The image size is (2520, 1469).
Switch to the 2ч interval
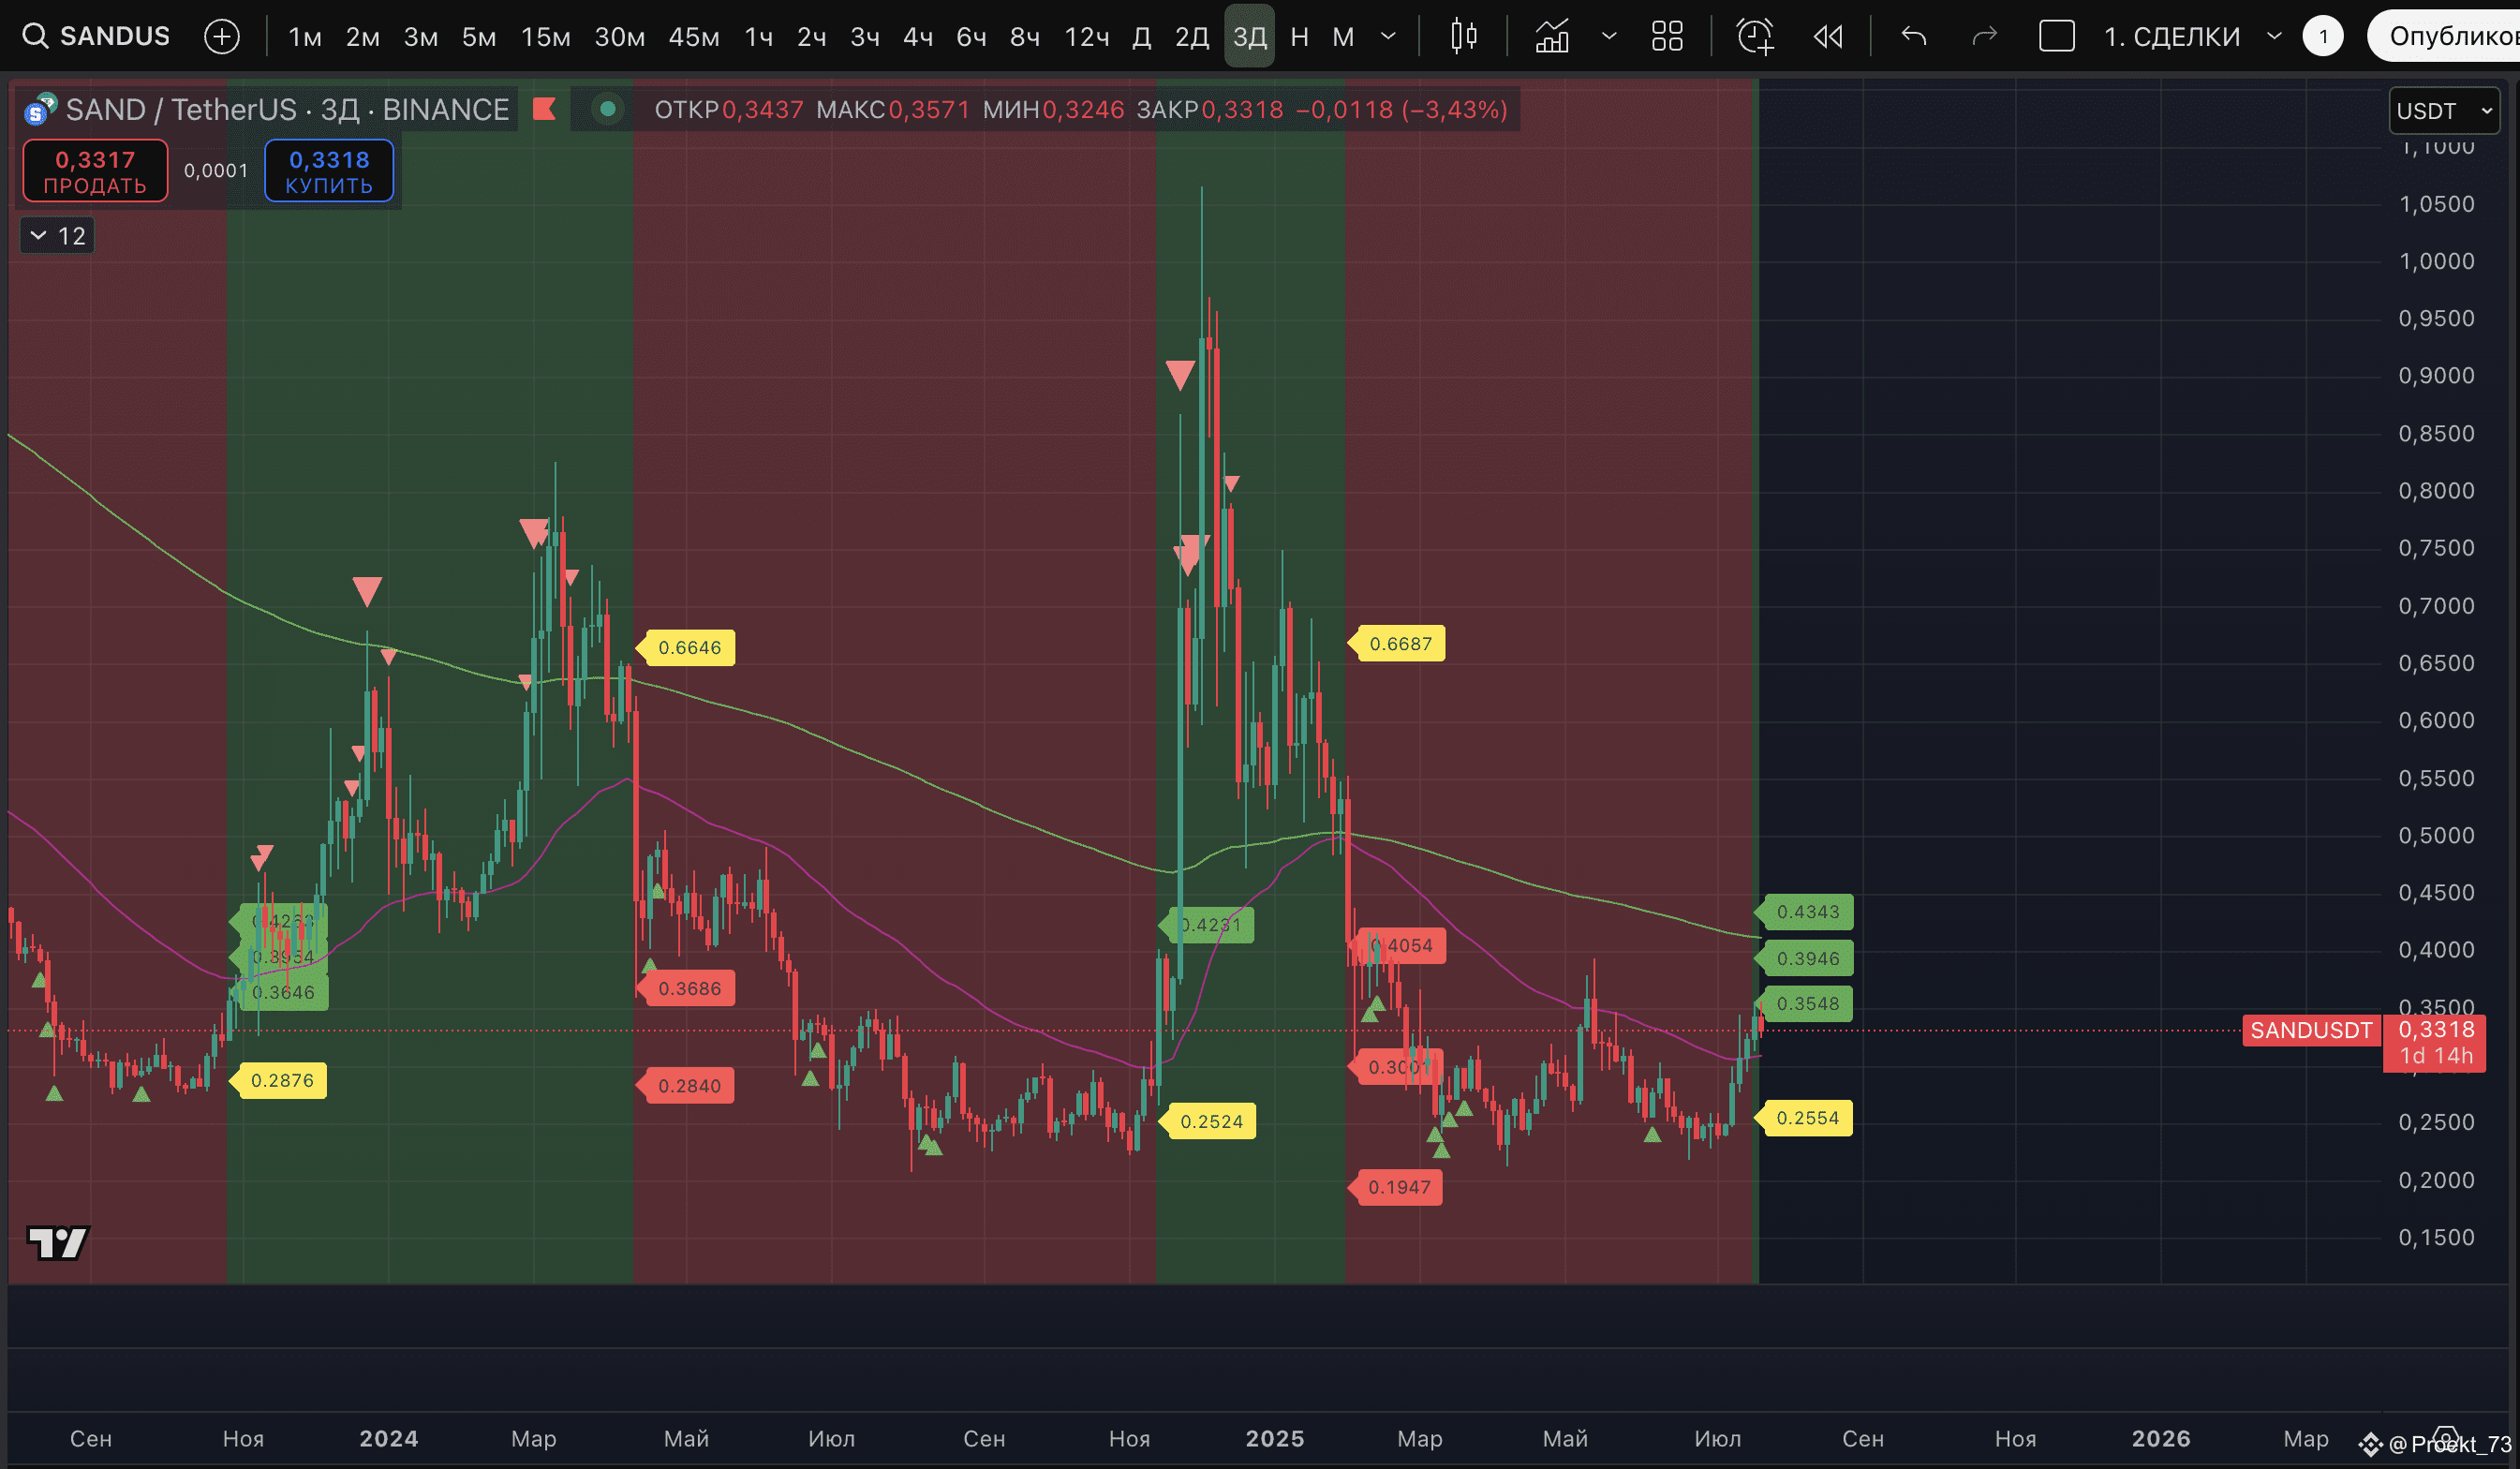pyautogui.click(x=811, y=37)
